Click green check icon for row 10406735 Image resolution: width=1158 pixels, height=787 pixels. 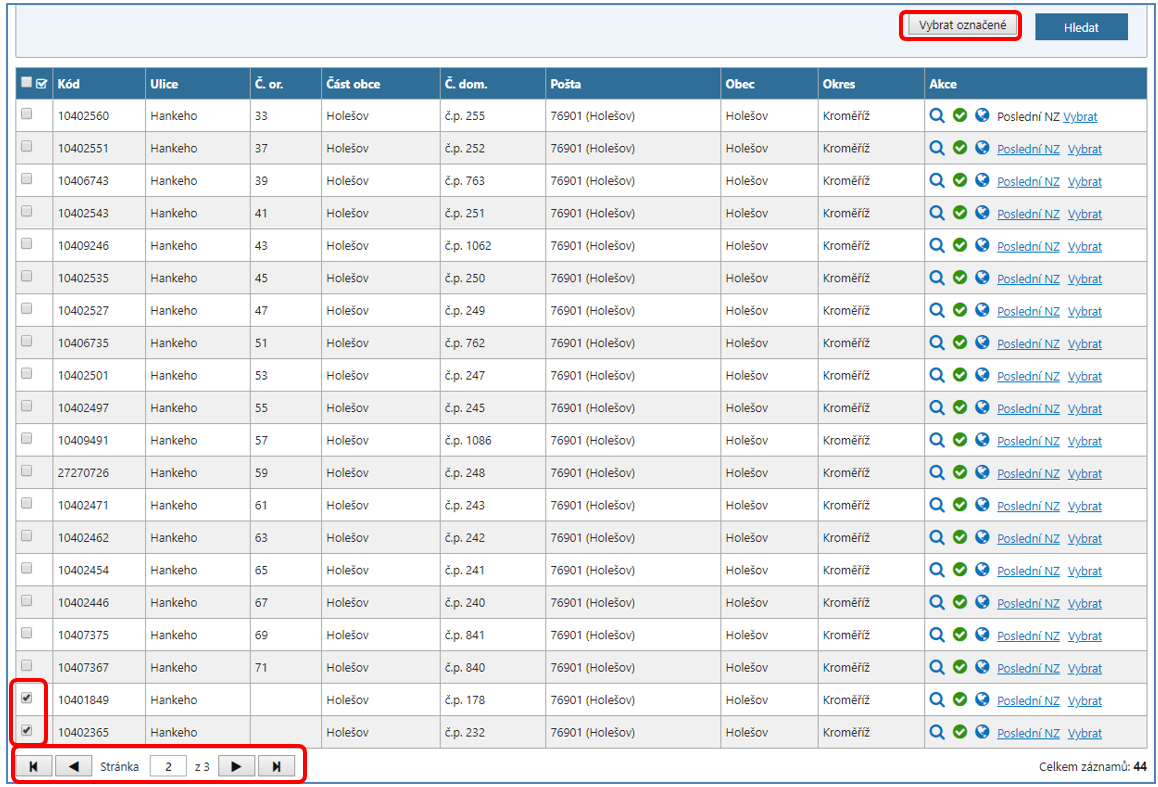pyautogui.click(x=960, y=343)
